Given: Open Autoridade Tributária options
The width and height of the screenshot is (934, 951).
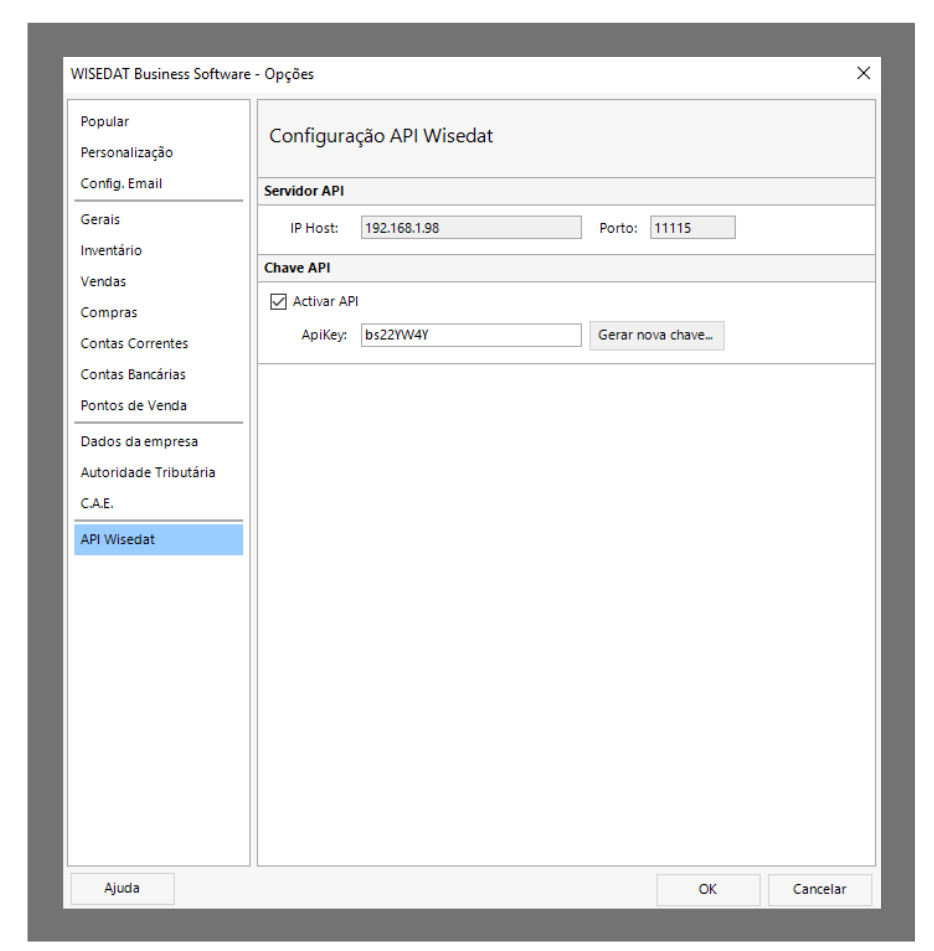Looking at the screenshot, I should tap(148, 473).
